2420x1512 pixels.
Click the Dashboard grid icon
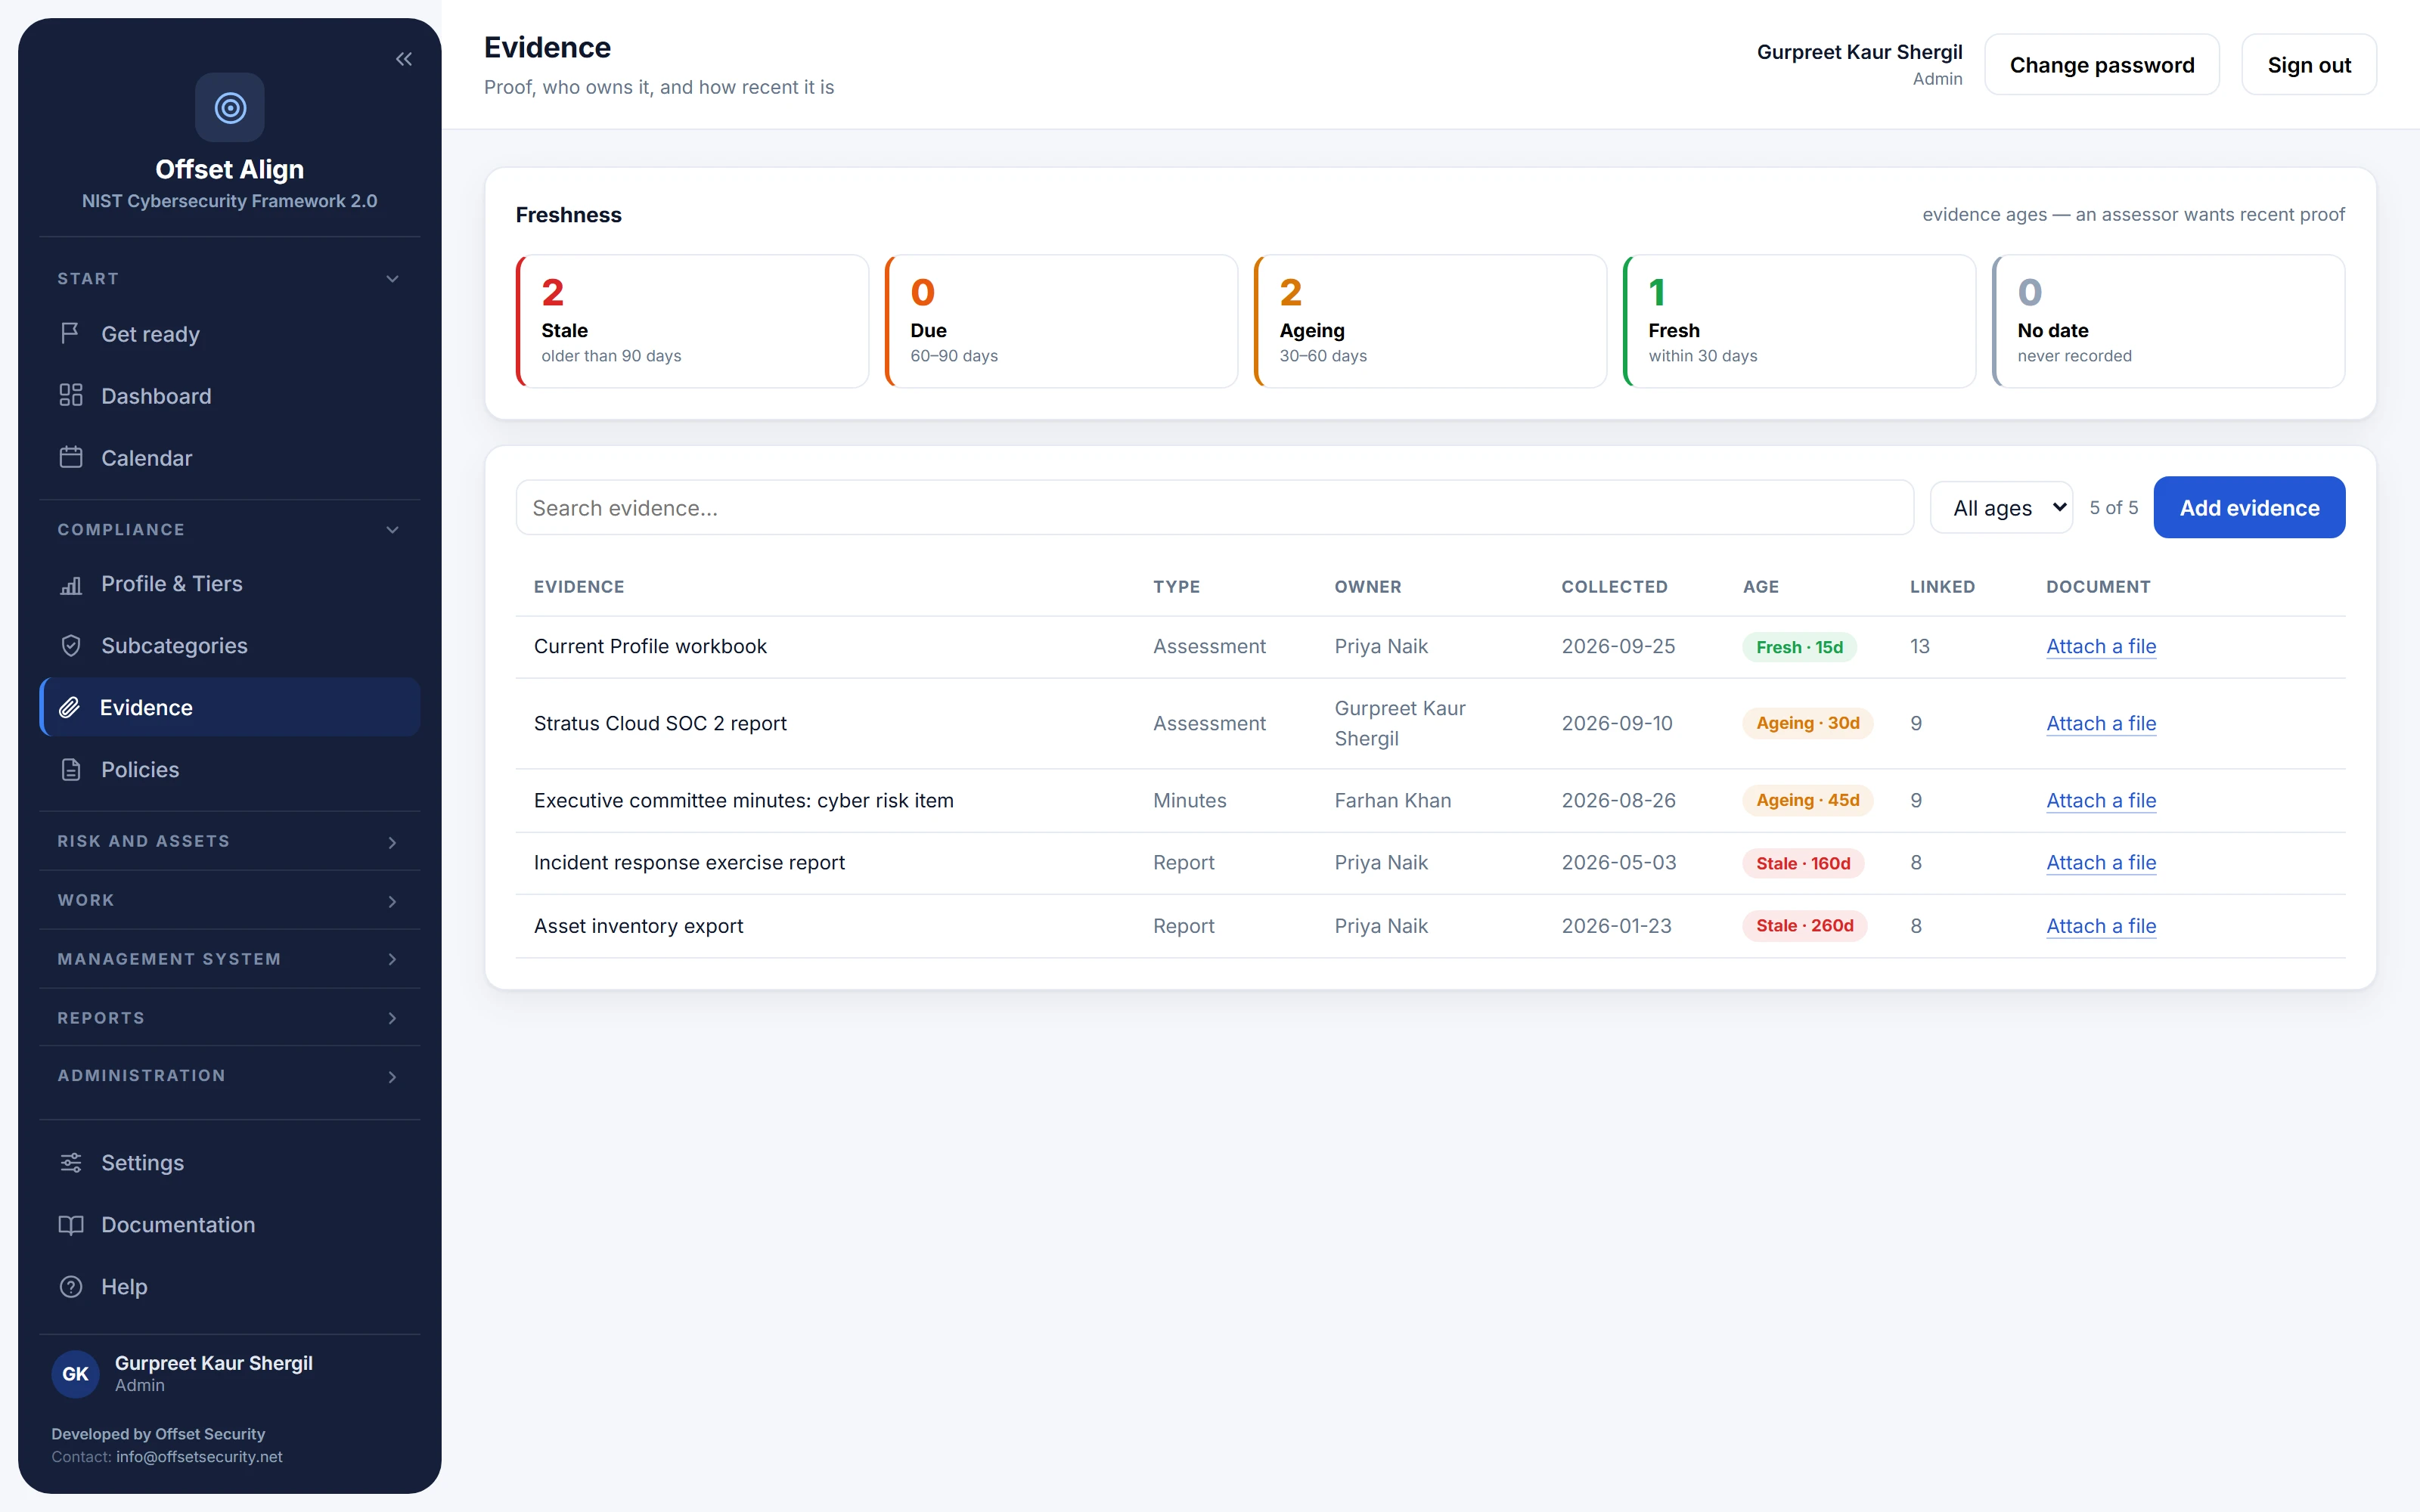point(70,395)
